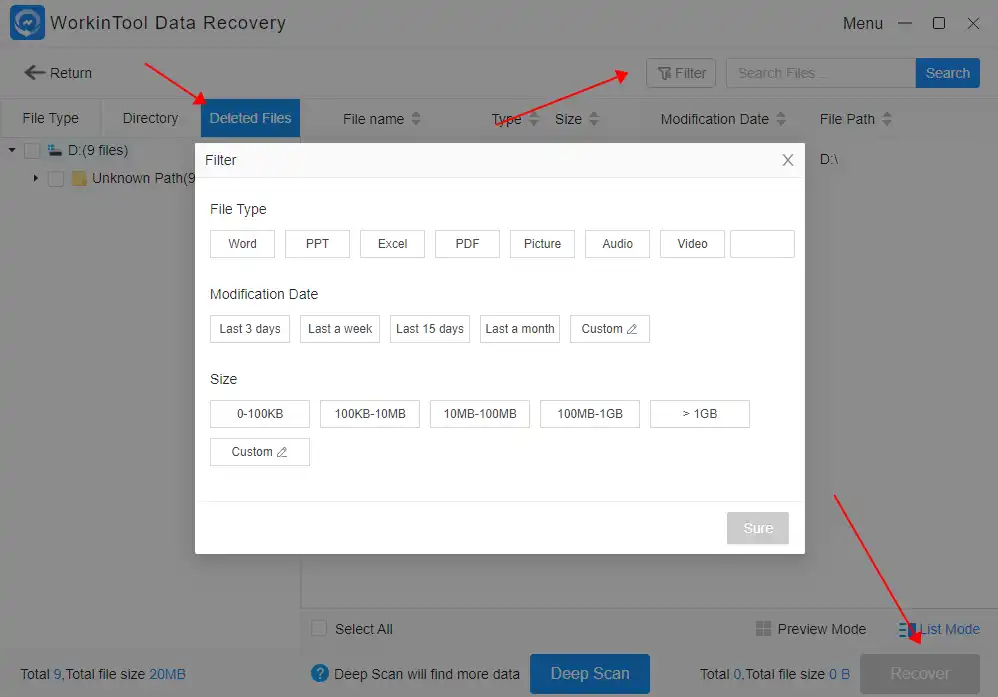Check the D:(9 files) checkbox
Image resolution: width=998 pixels, height=697 pixels.
32,151
